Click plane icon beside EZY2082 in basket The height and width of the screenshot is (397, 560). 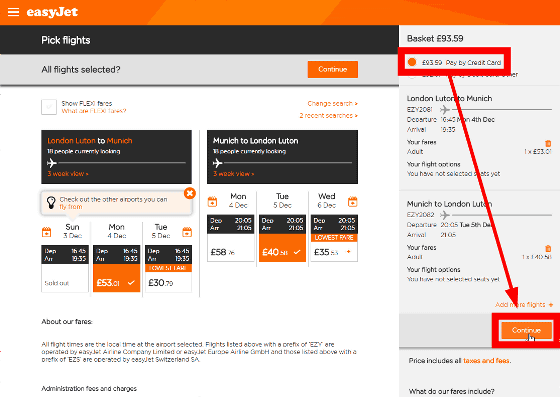445,215
